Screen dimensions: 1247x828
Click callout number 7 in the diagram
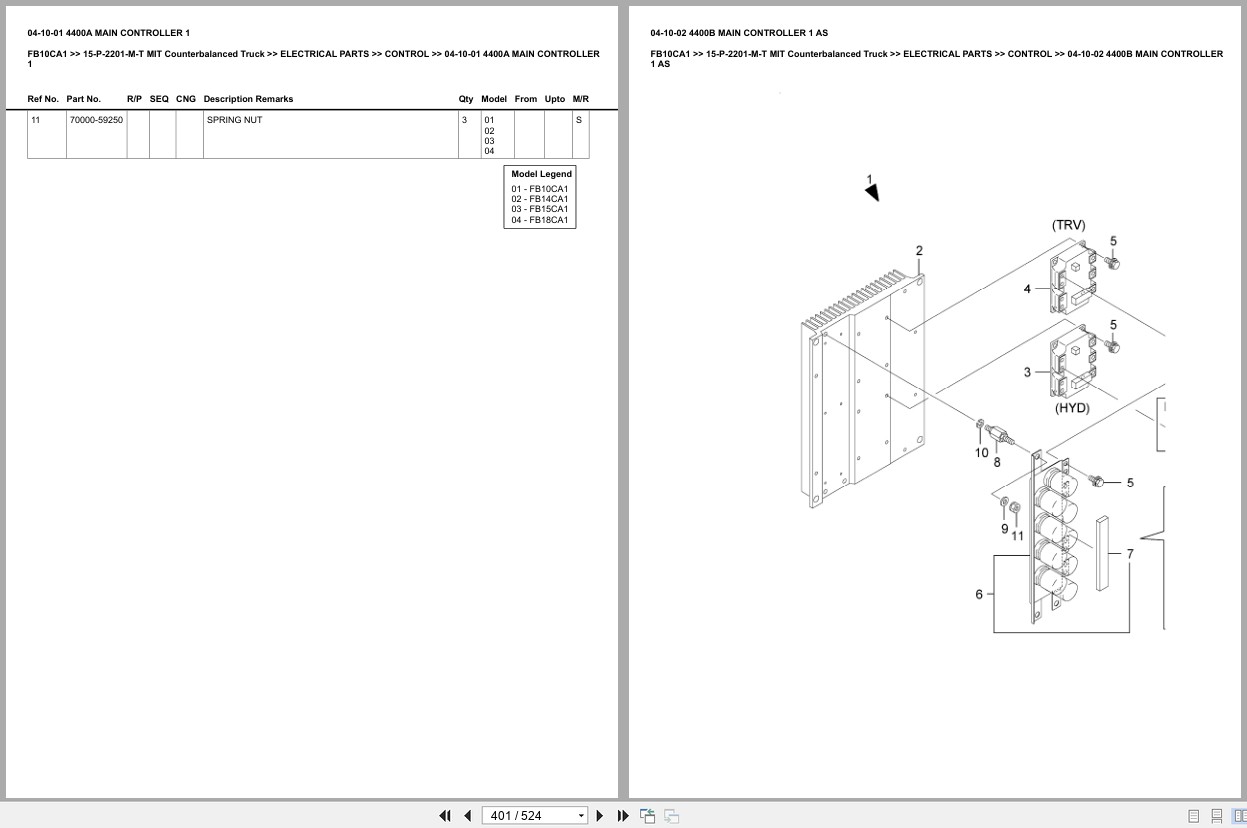tap(1130, 553)
